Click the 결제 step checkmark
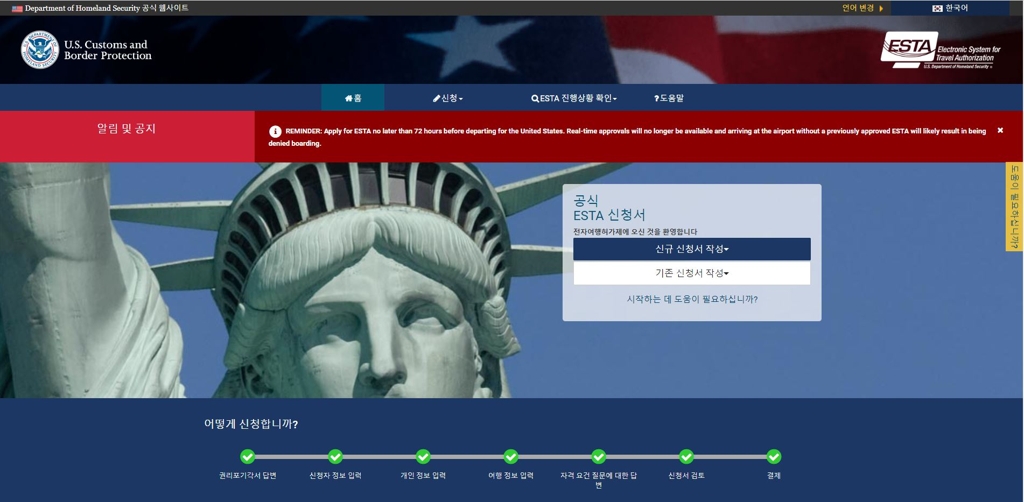 click(x=774, y=457)
